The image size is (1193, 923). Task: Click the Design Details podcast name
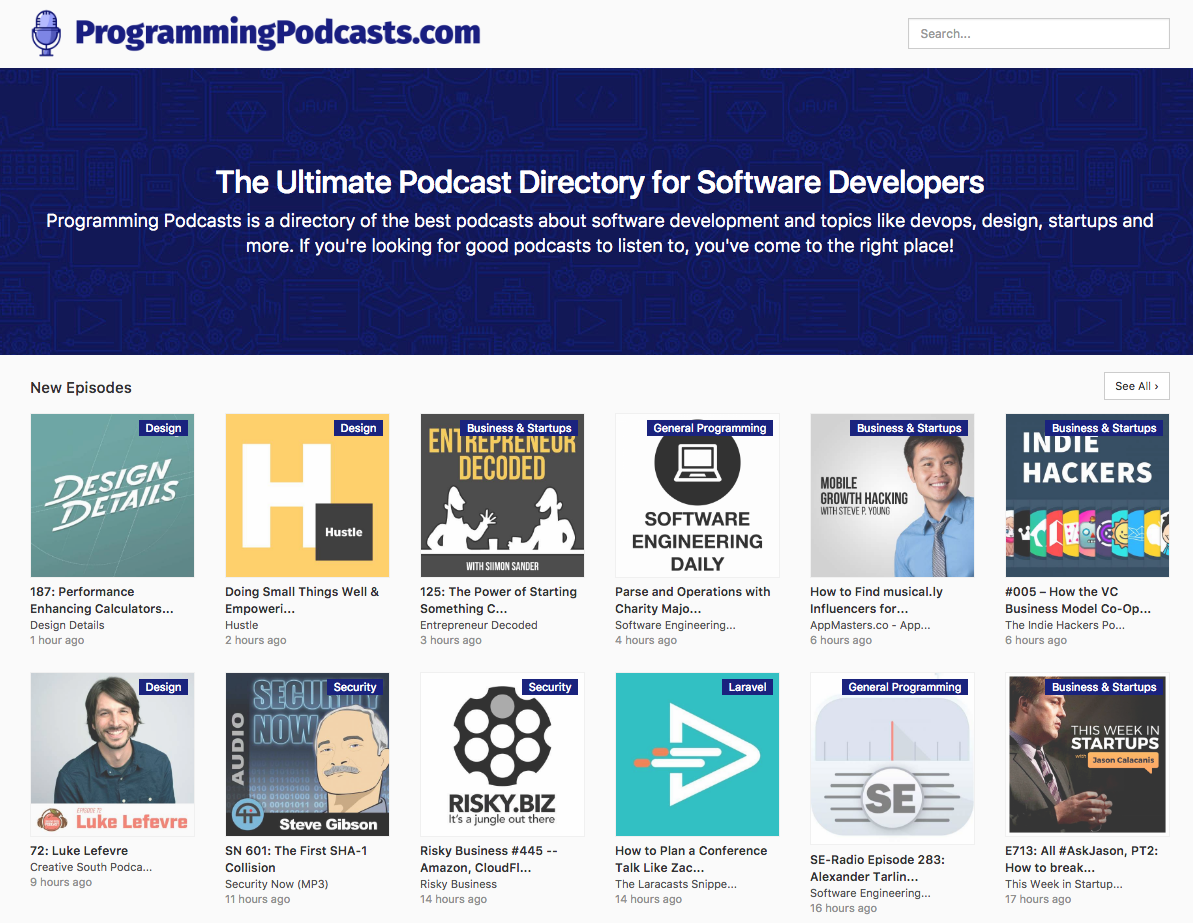click(68, 625)
